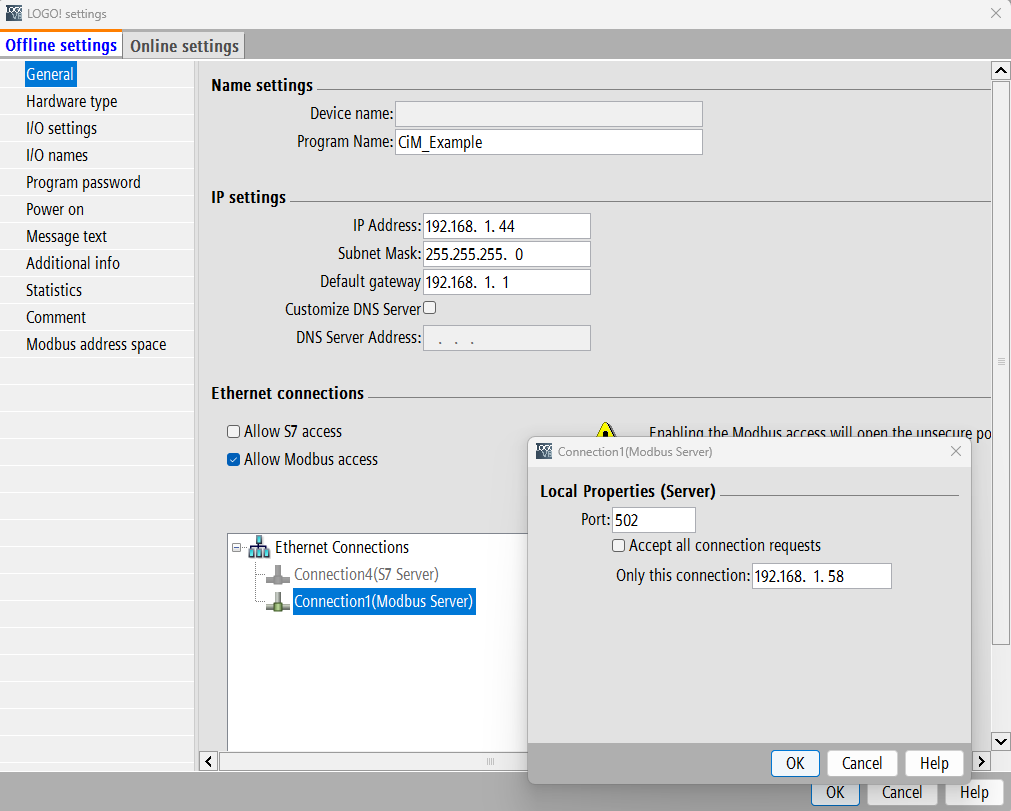Uncheck the Allow Modbus access checkbox
The height and width of the screenshot is (811, 1011).
pyautogui.click(x=233, y=460)
